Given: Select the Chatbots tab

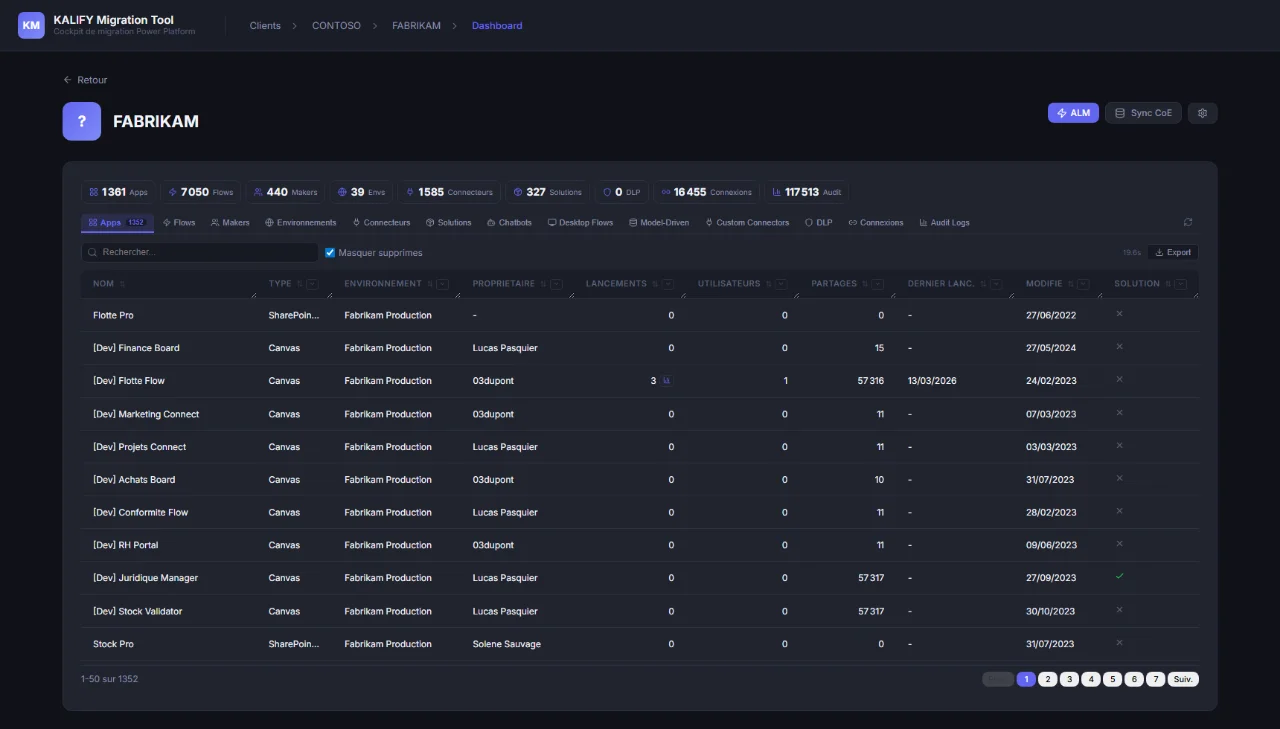Looking at the screenshot, I should point(509,222).
